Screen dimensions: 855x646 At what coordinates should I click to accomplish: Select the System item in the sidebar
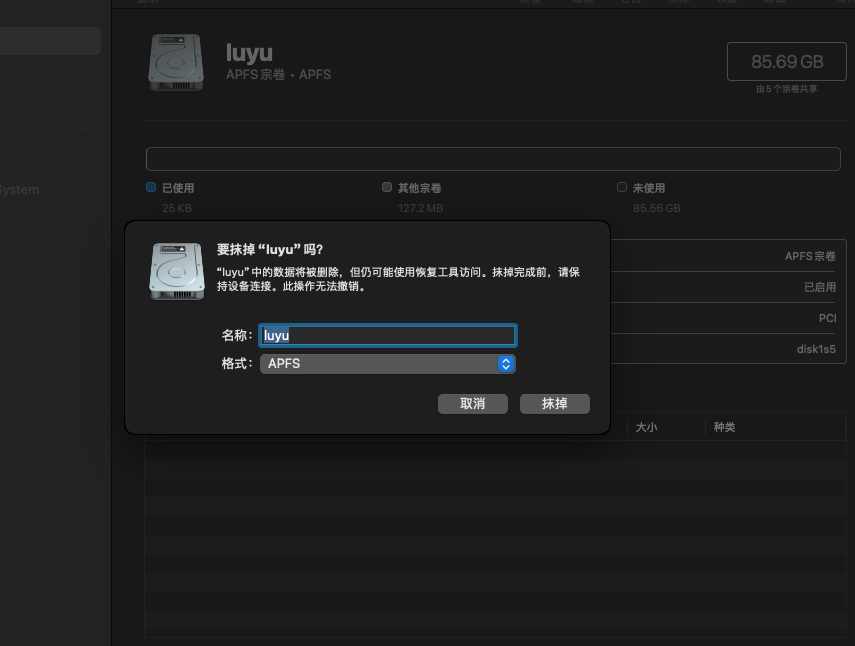[x=19, y=190]
